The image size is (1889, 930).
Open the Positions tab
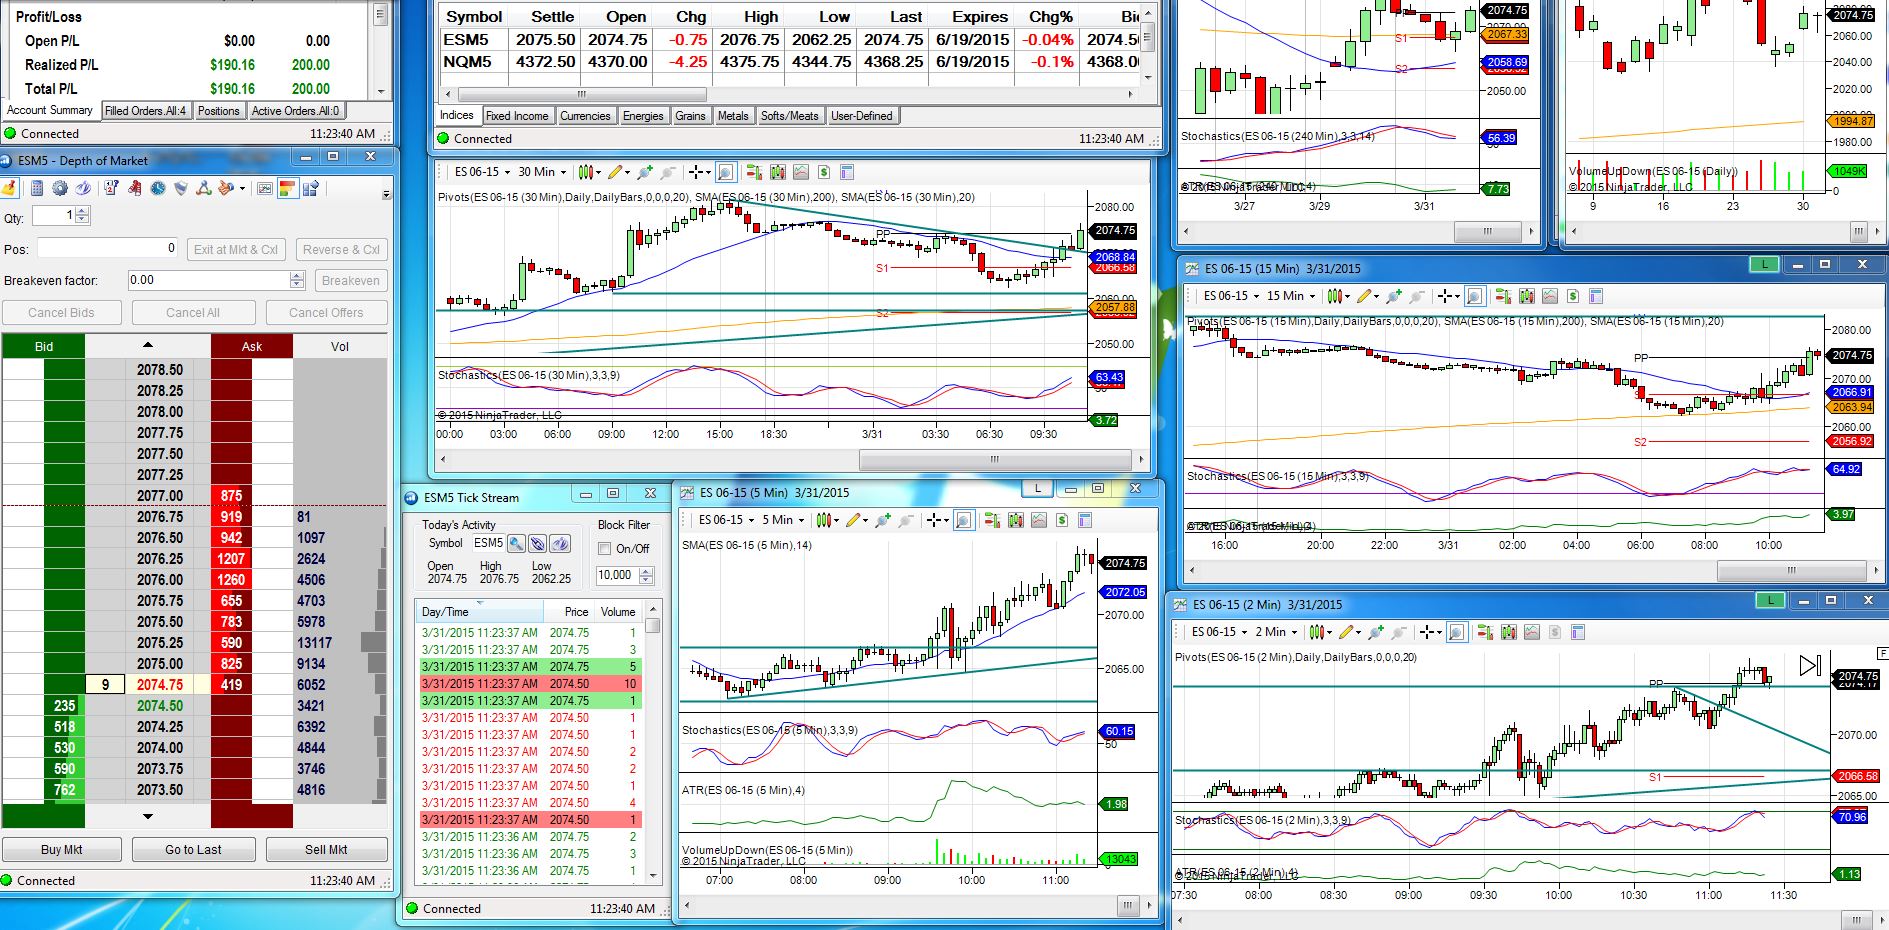[x=218, y=111]
